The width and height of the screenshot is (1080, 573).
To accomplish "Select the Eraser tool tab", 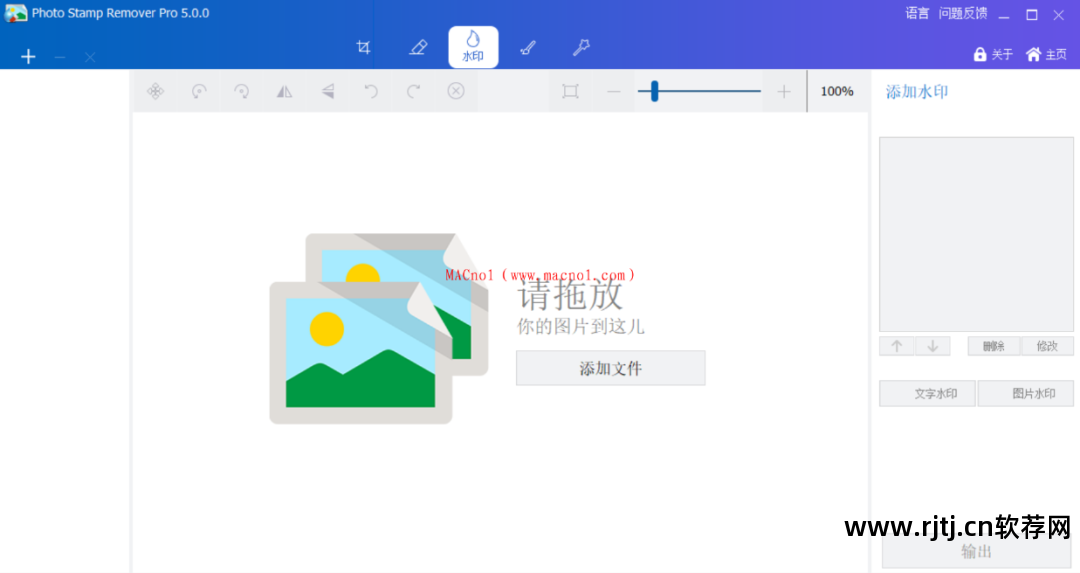I will click(x=418, y=47).
